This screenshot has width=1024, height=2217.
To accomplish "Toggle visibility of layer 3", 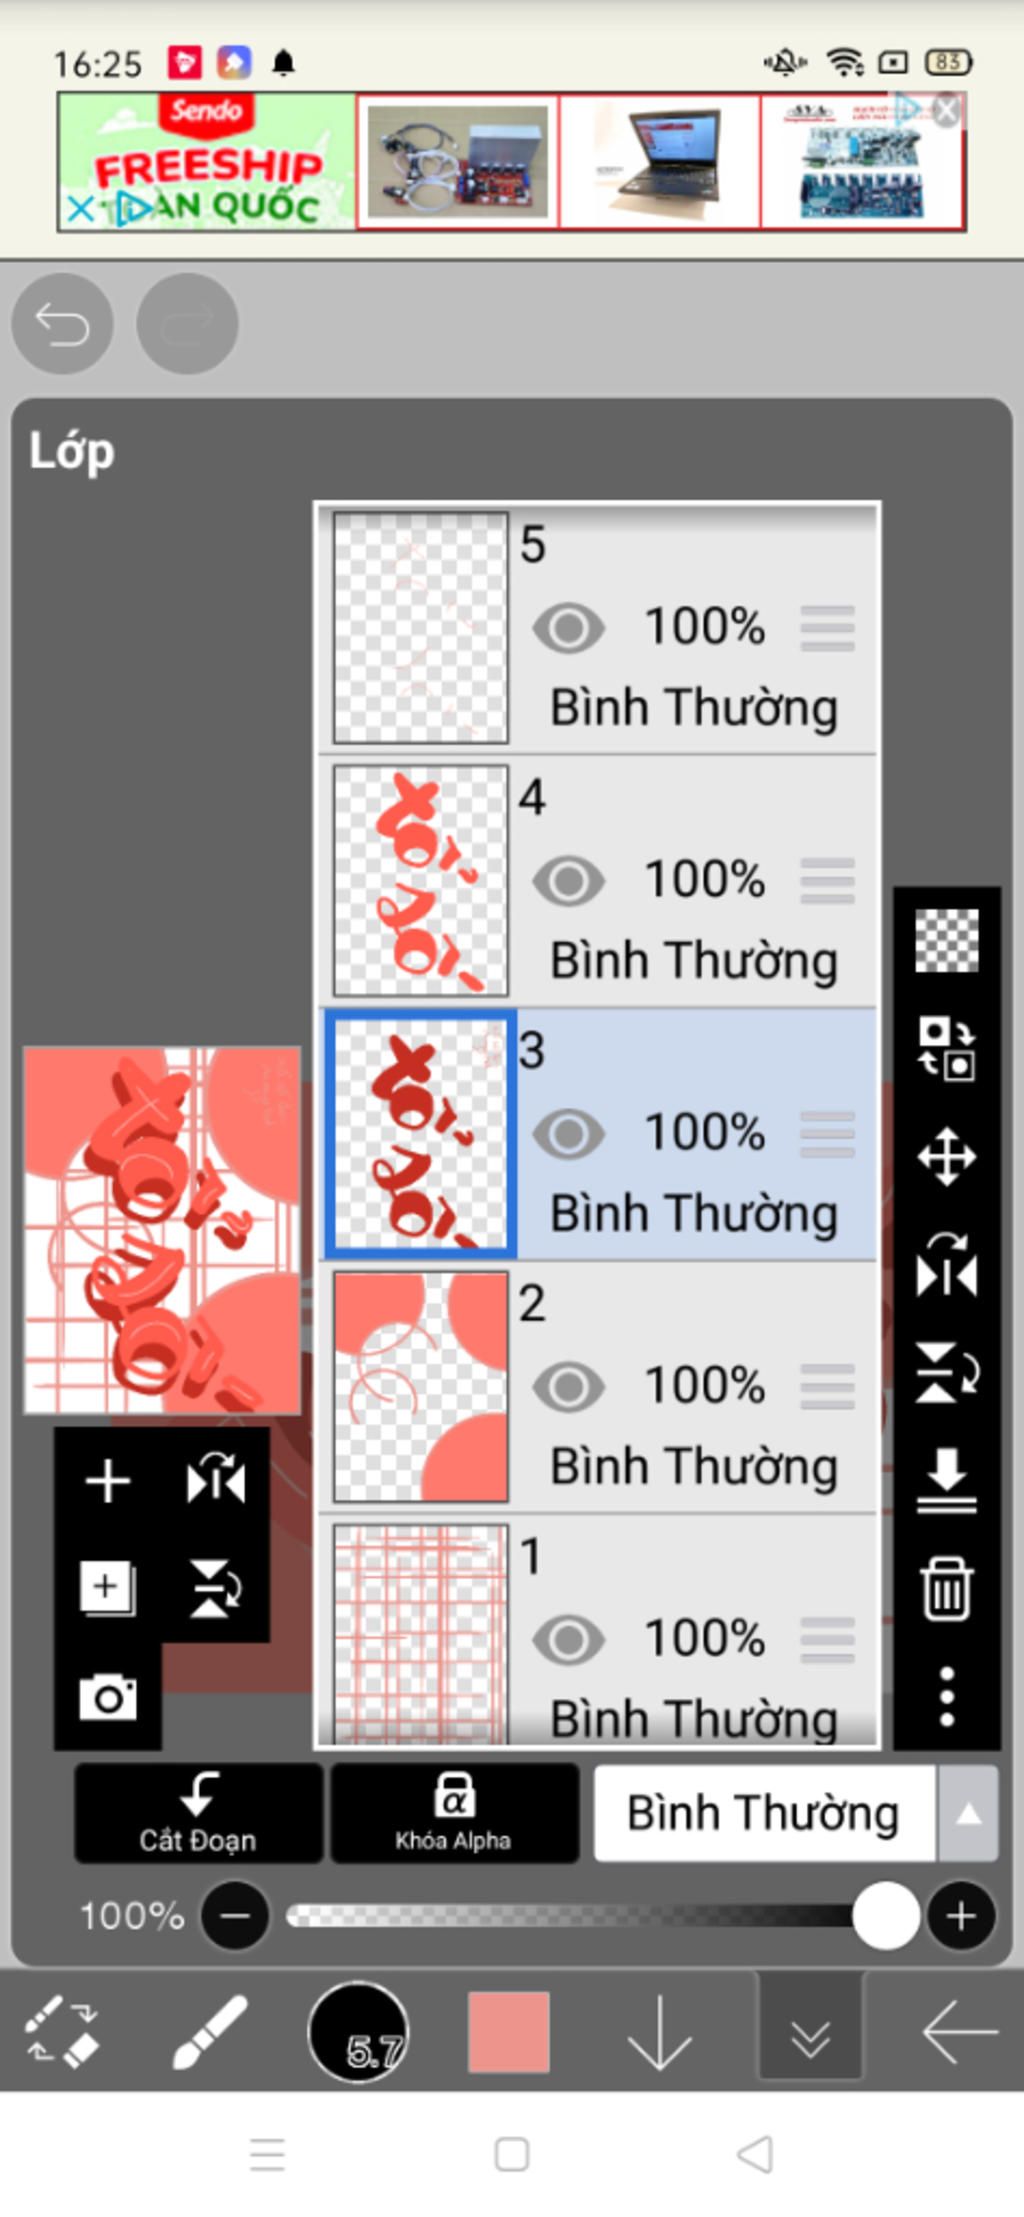I will pos(568,1134).
